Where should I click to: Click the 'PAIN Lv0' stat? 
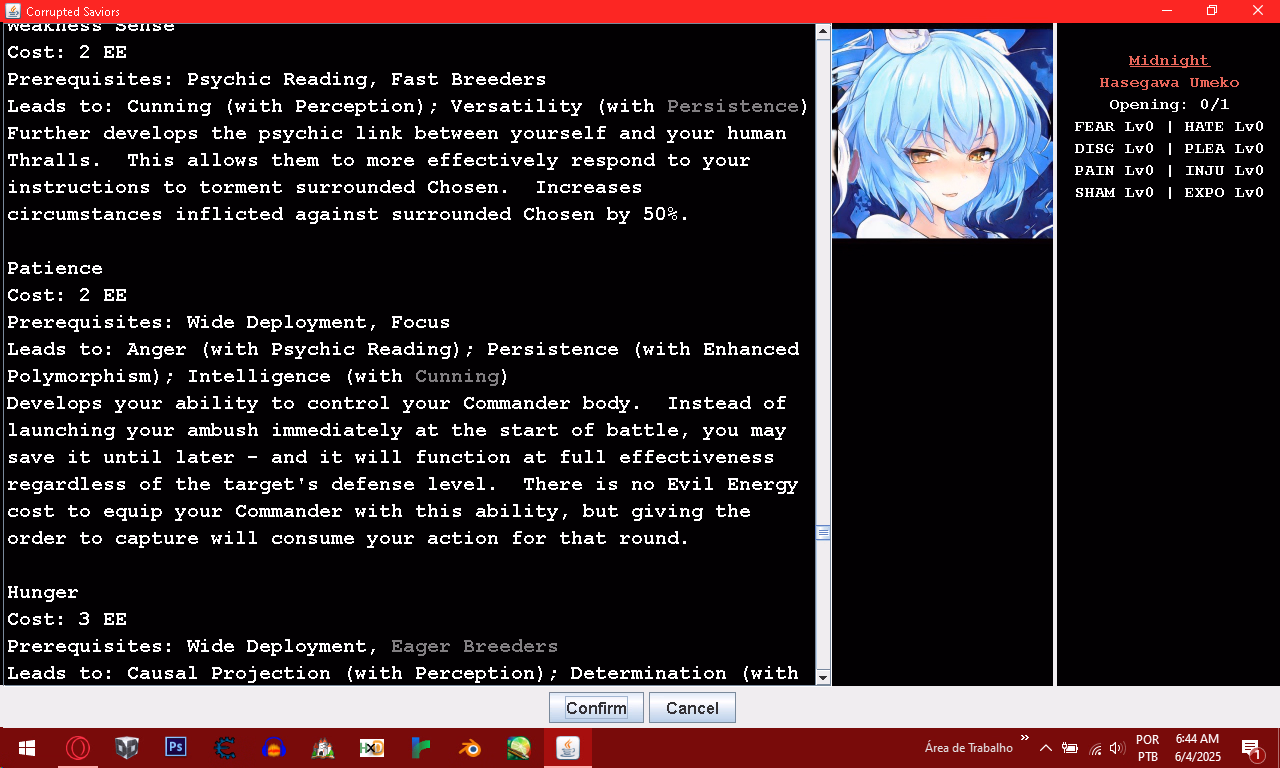[1114, 170]
